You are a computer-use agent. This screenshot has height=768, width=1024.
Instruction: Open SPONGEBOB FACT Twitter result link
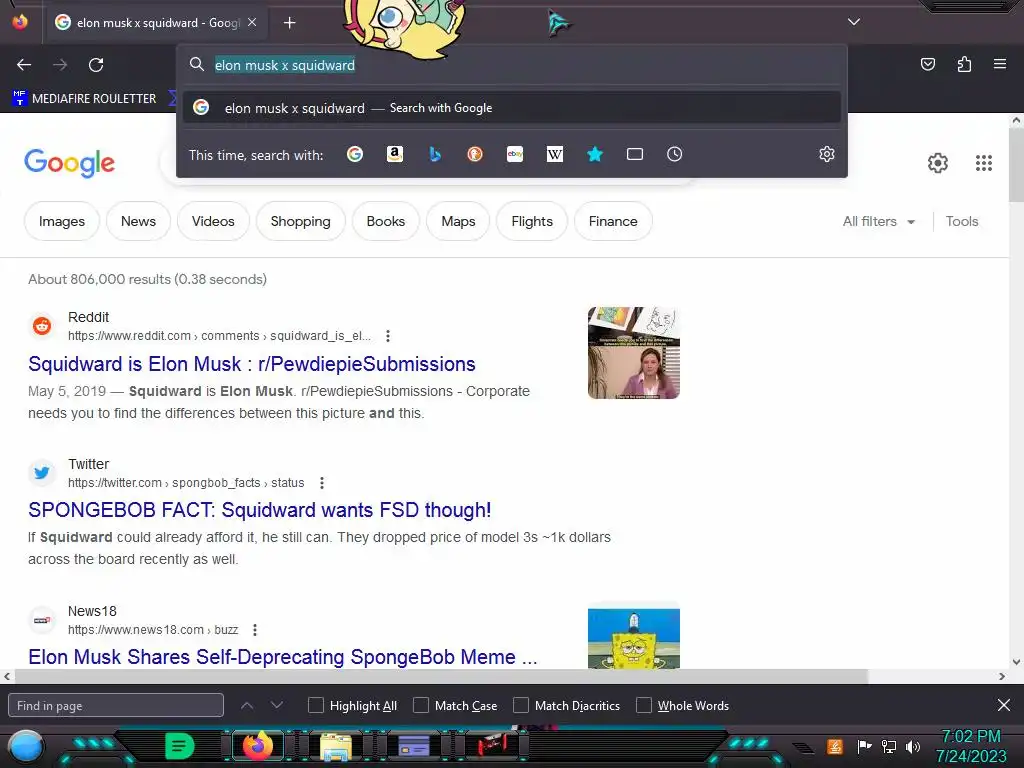pos(259,510)
